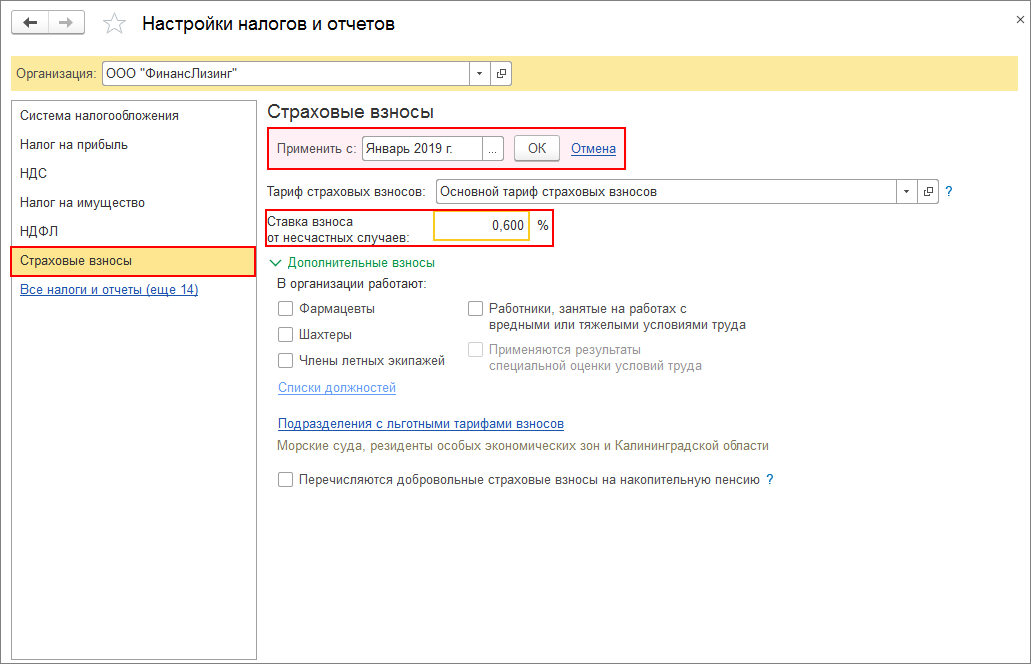
Task: Open date picker ellipsis for 'Применить с'
Action: pyautogui.click(x=493, y=148)
